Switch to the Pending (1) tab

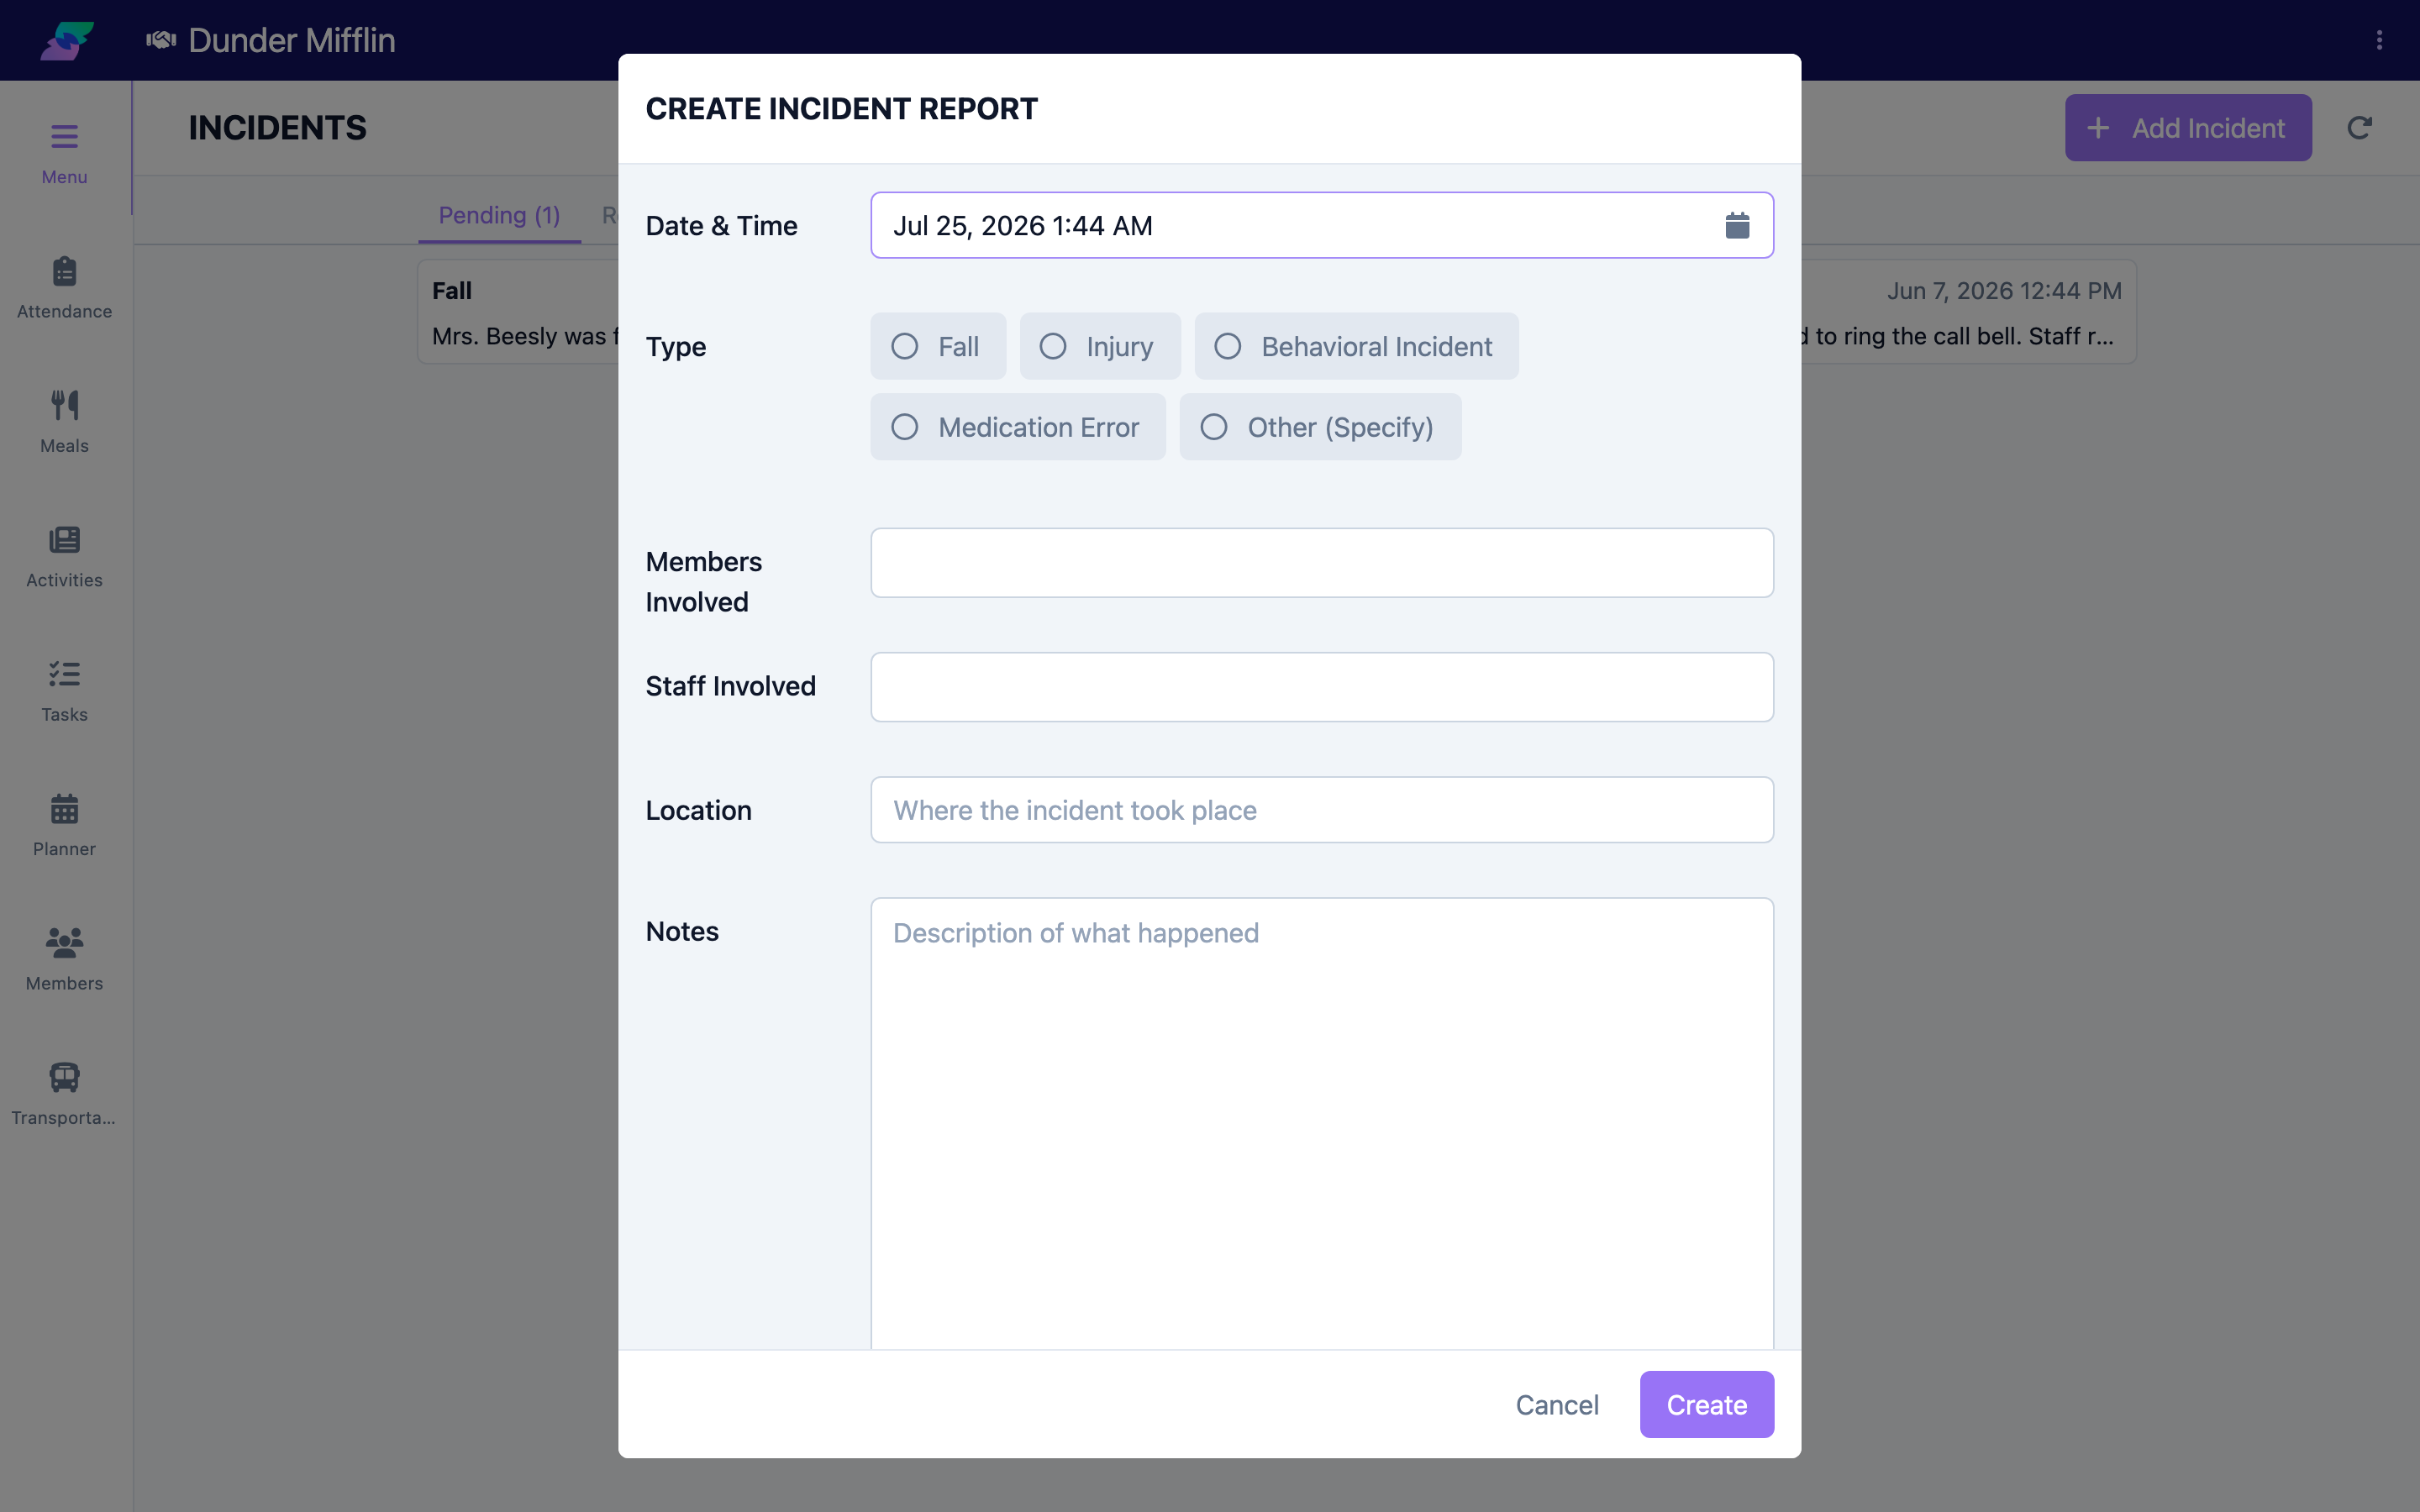499,215
